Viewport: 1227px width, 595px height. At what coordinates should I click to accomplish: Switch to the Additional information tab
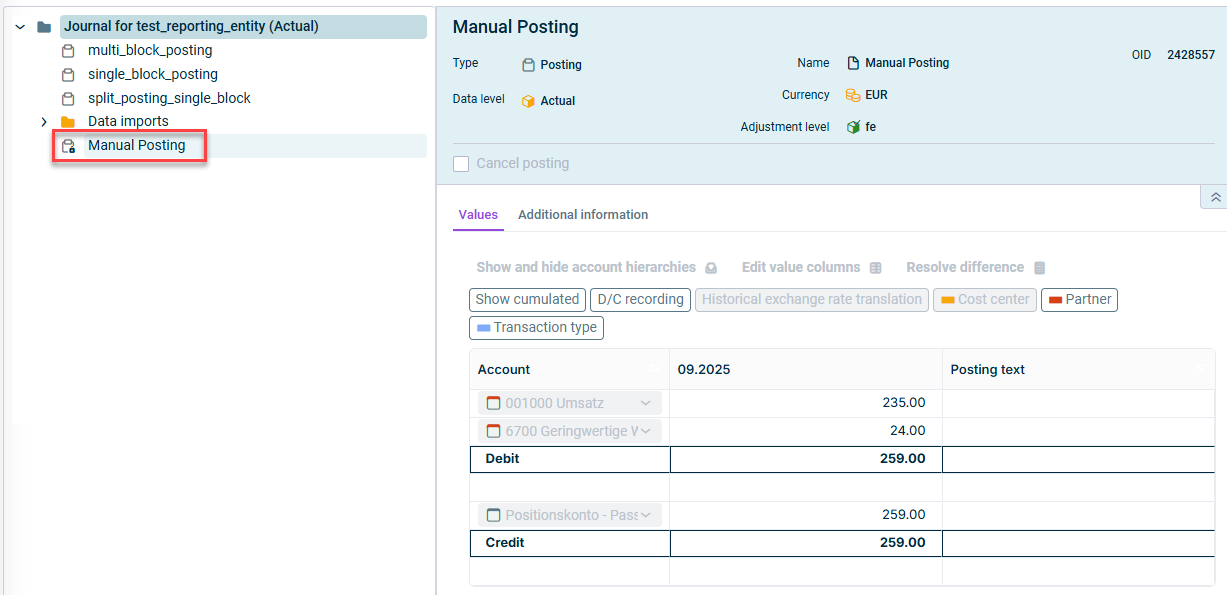click(583, 215)
